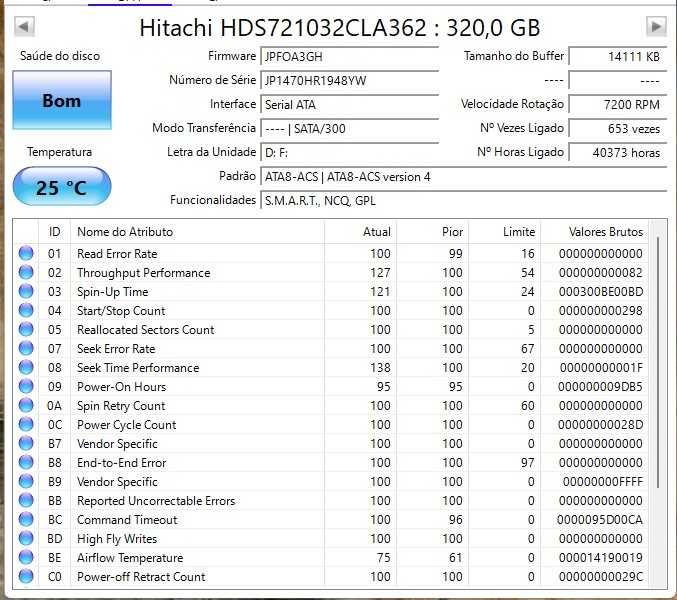677x600 pixels.
Task: Click status icon for Seek Time Performance
Action: coord(26,367)
